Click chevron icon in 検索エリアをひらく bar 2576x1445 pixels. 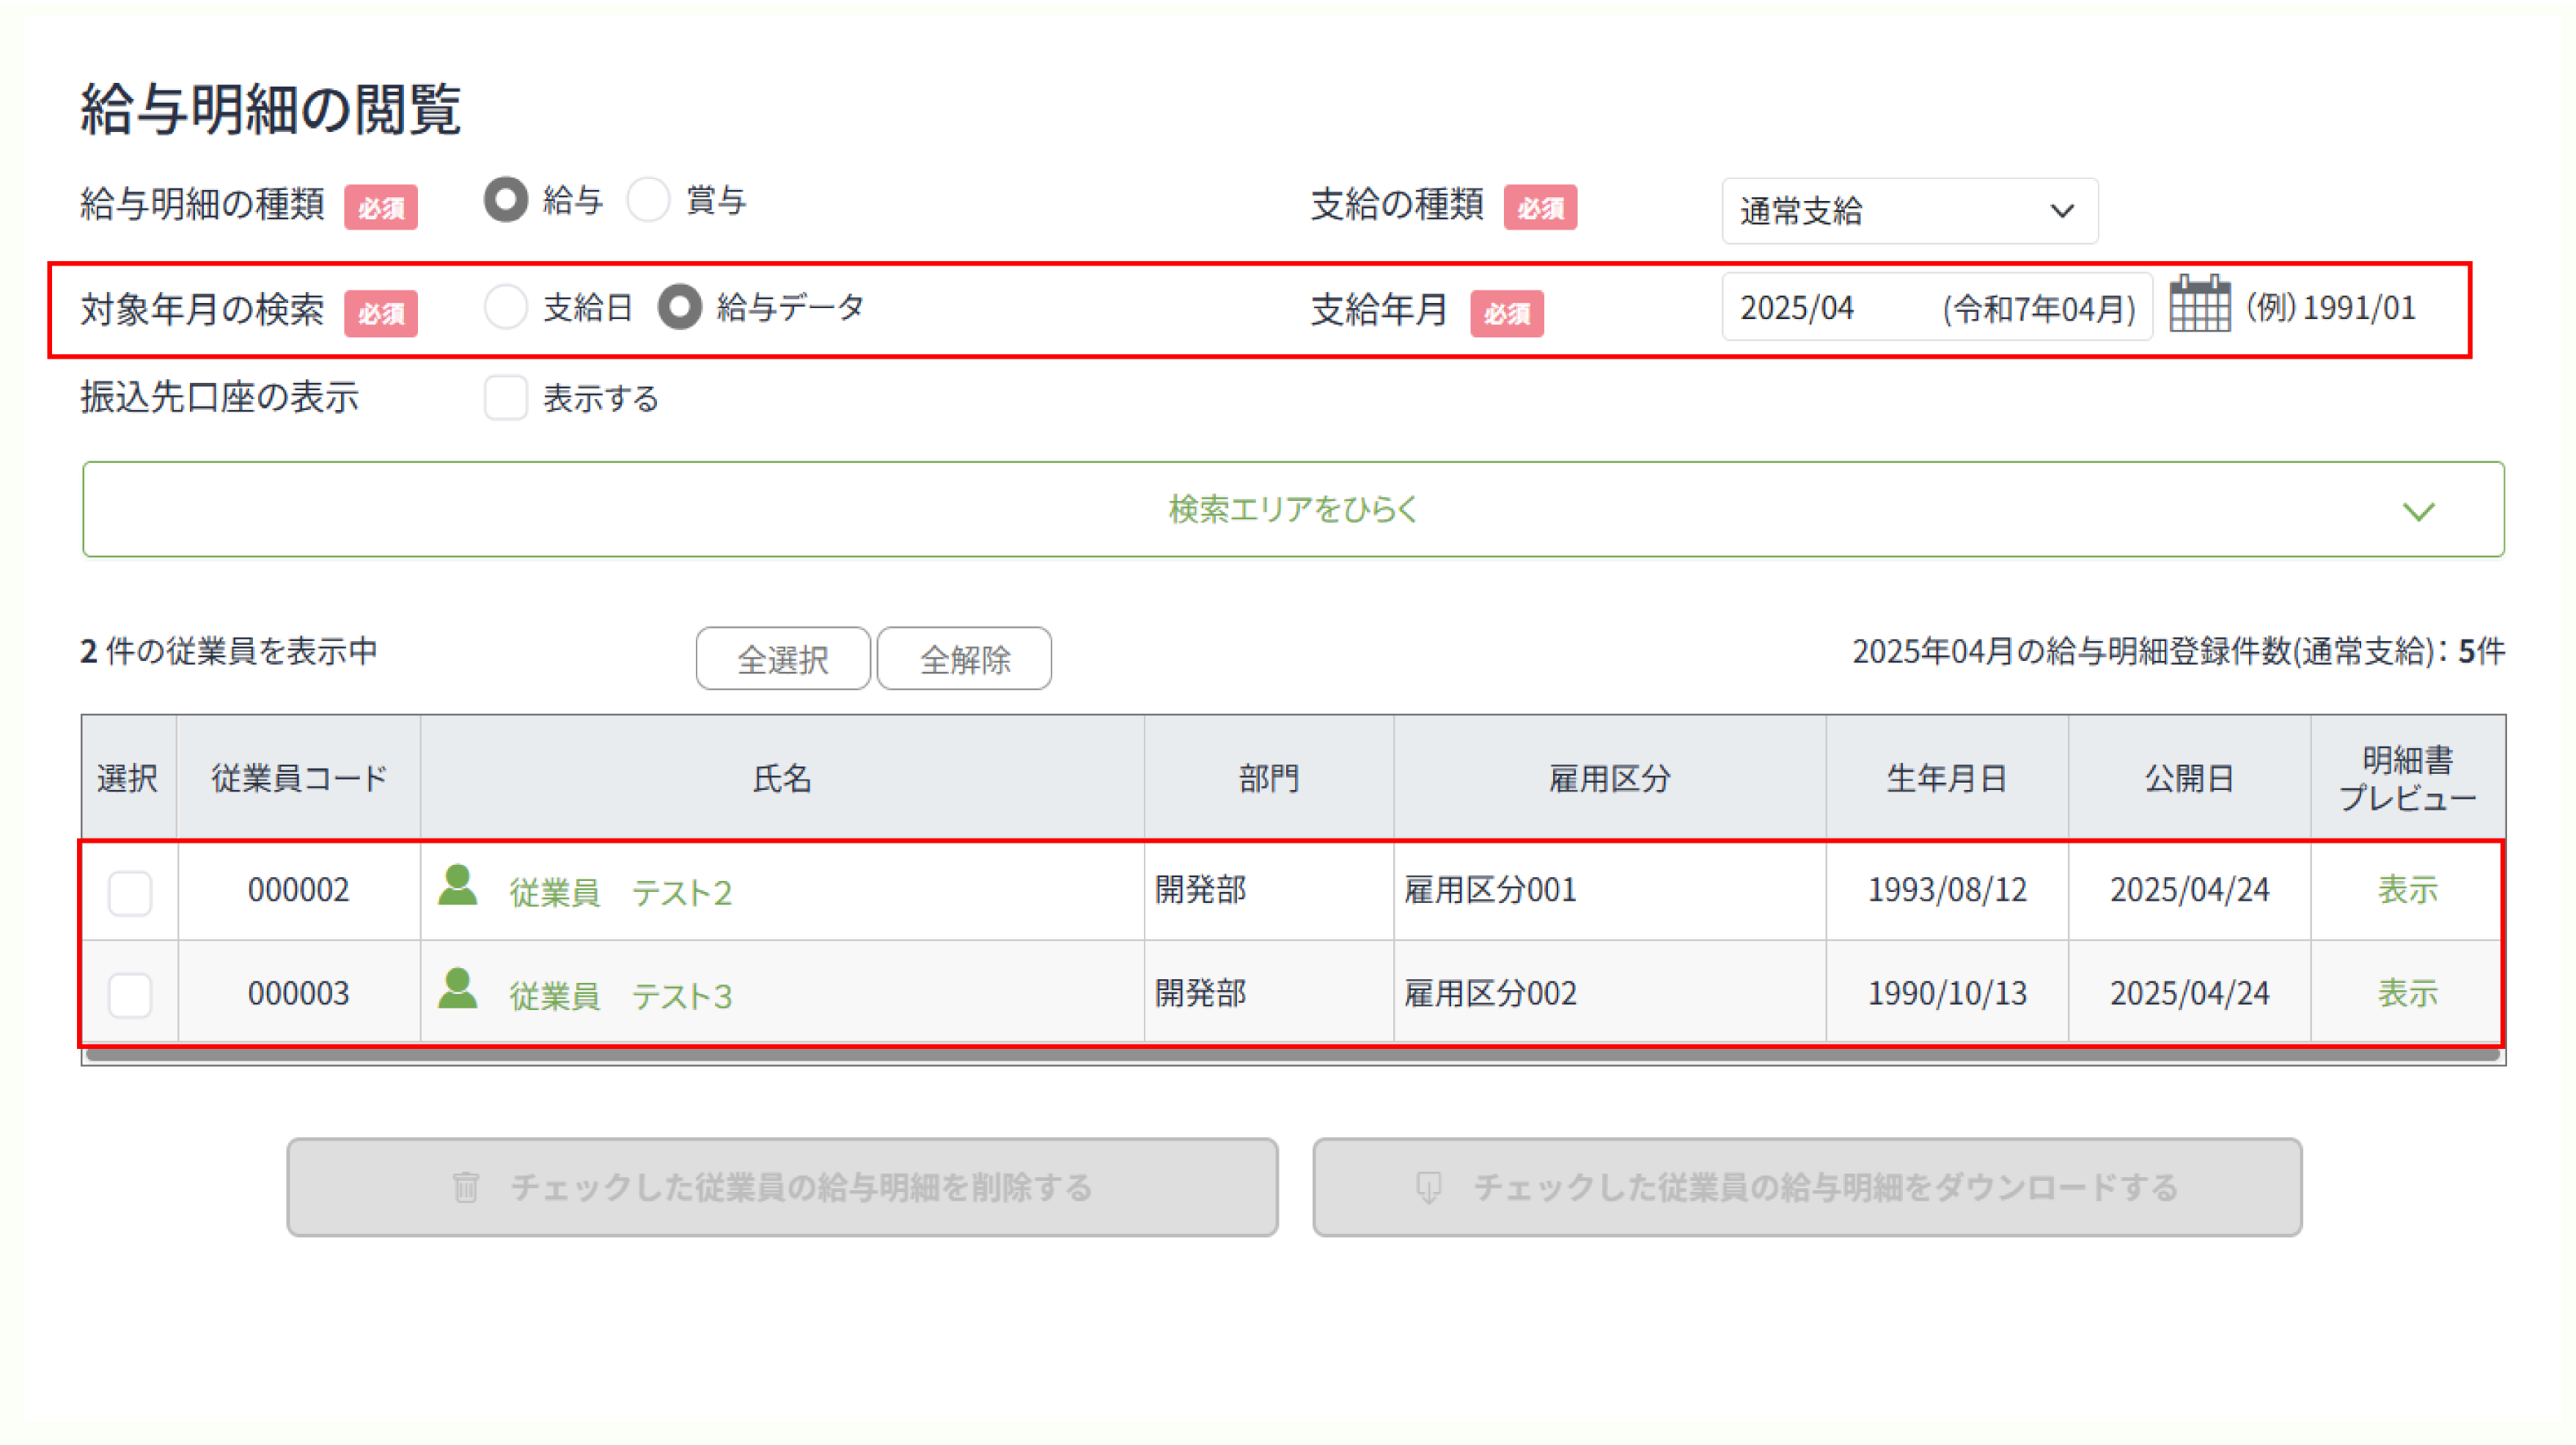2418,511
